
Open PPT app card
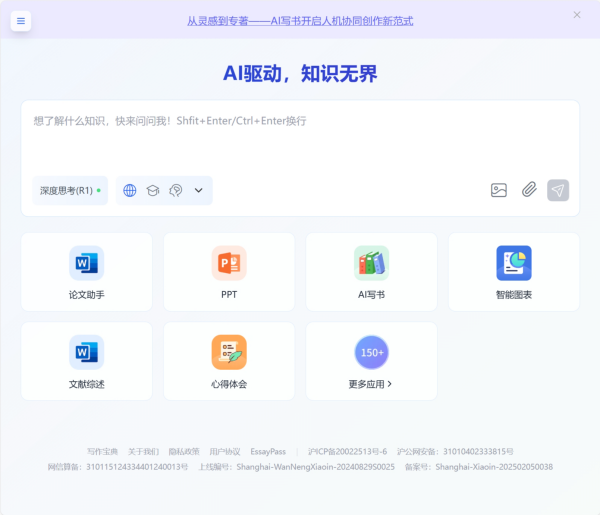[229, 272]
